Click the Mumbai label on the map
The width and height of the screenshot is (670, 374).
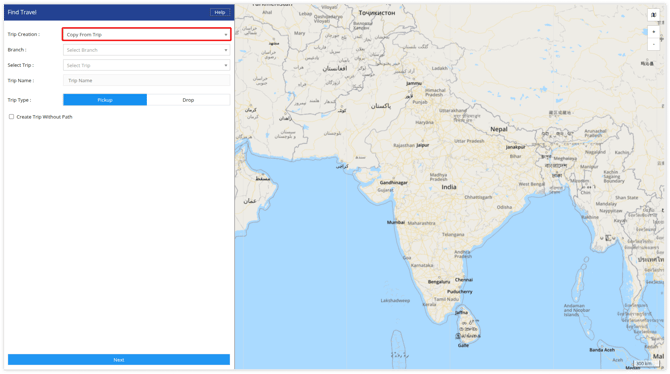[396, 222]
